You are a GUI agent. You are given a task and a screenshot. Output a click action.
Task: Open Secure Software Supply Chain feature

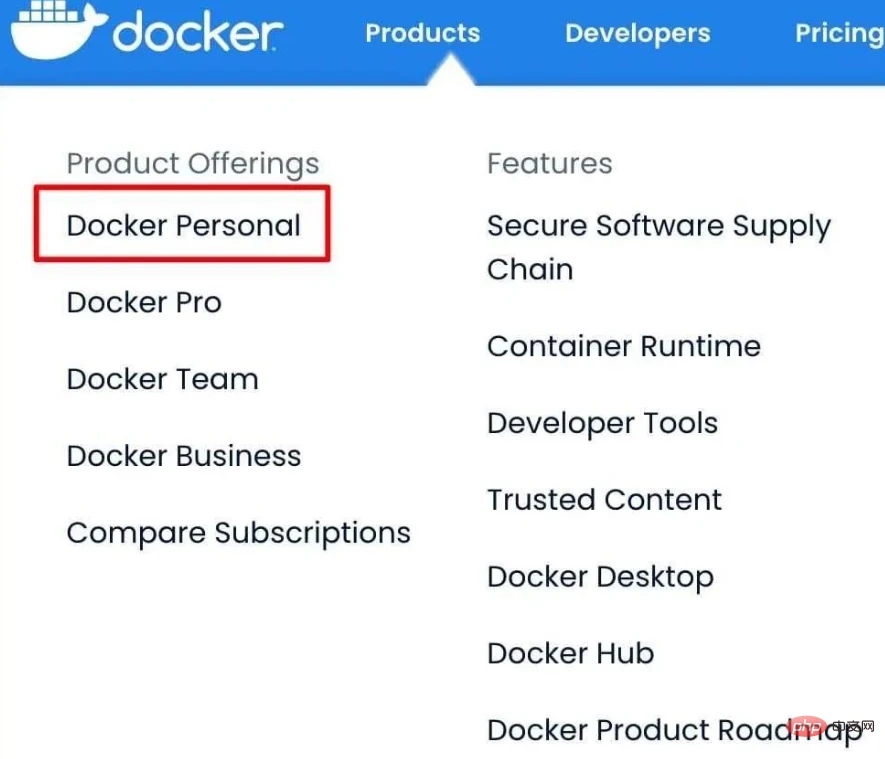click(x=659, y=247)
